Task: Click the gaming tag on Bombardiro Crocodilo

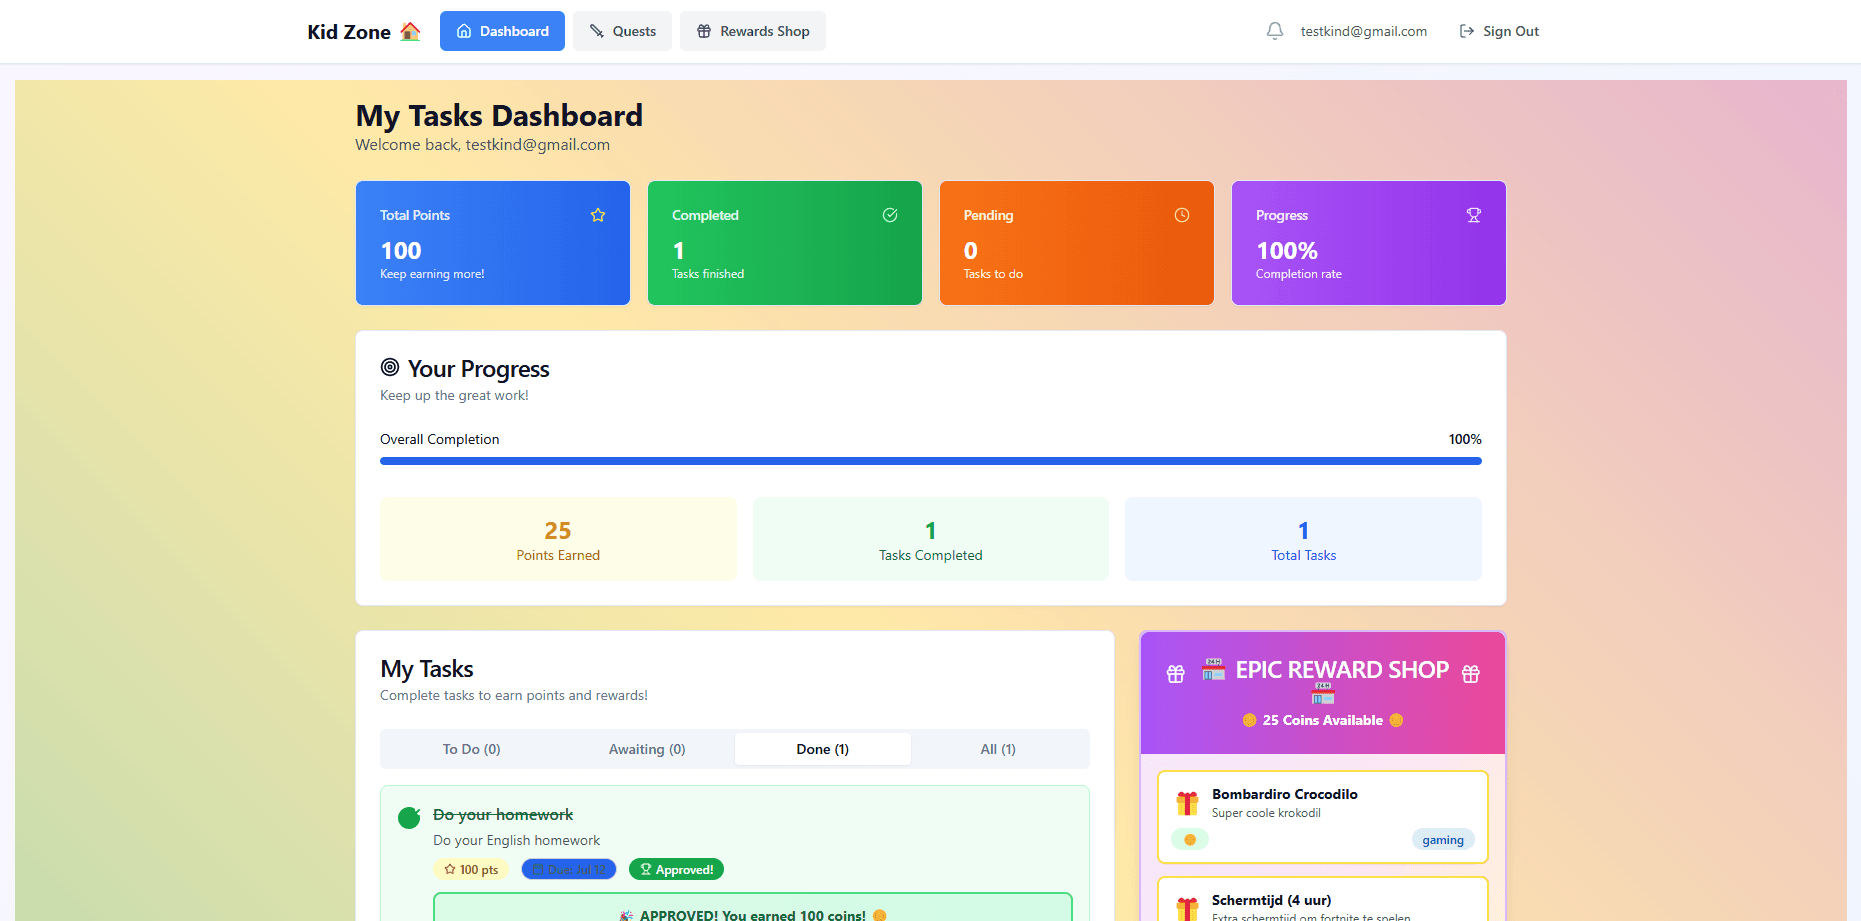Action: pyautogui.click(x=1442, y=840)
